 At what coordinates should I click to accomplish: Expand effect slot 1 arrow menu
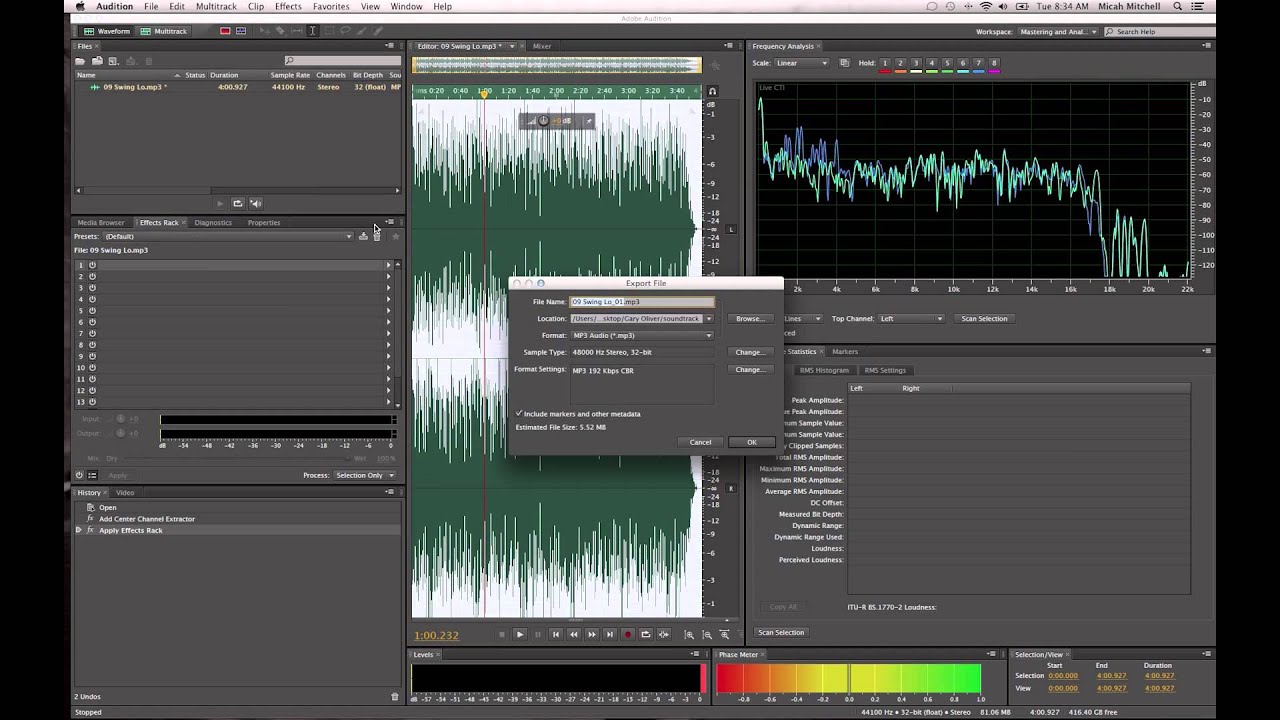[x=388, y=265]
